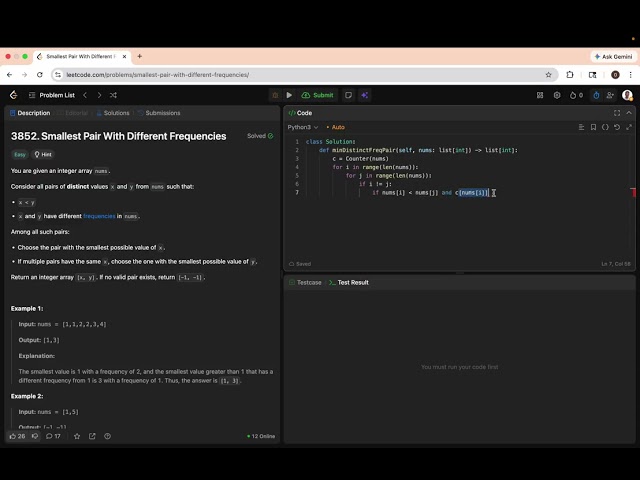Show the Hint
The height and width of the screenshot is (480, 640).
[43, 154]
